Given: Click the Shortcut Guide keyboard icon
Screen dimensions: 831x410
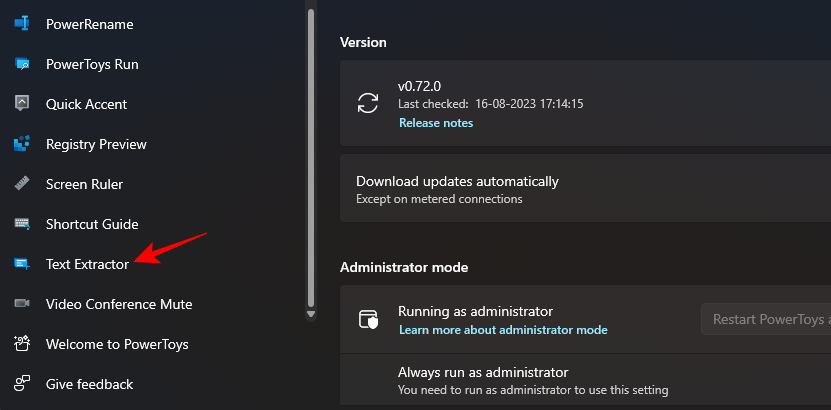Looking at the screenshot, I should (22, 224).
